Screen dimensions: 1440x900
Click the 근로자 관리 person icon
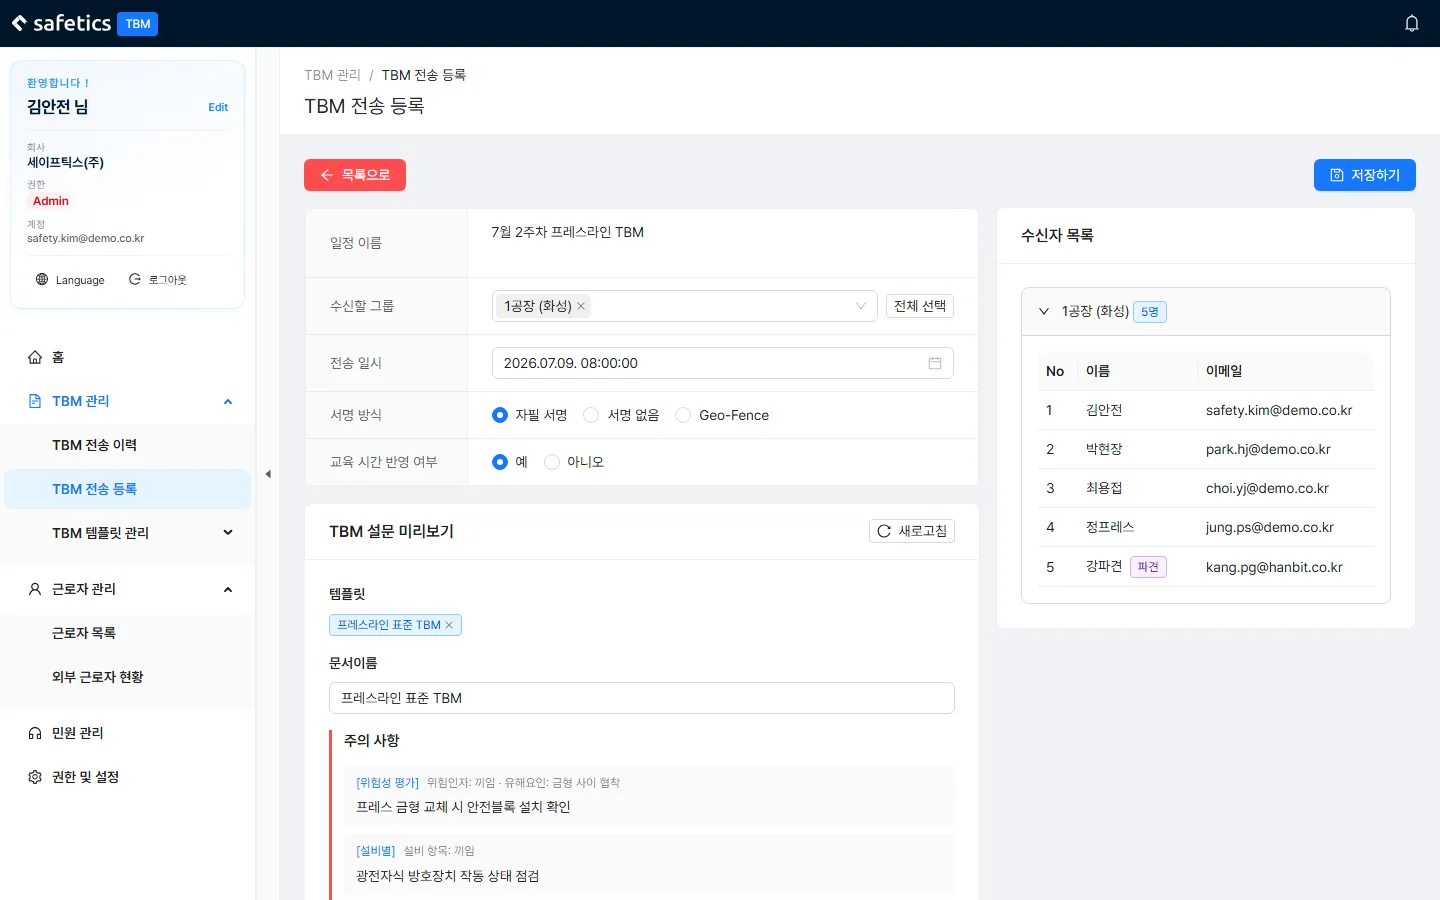point(35,589)
